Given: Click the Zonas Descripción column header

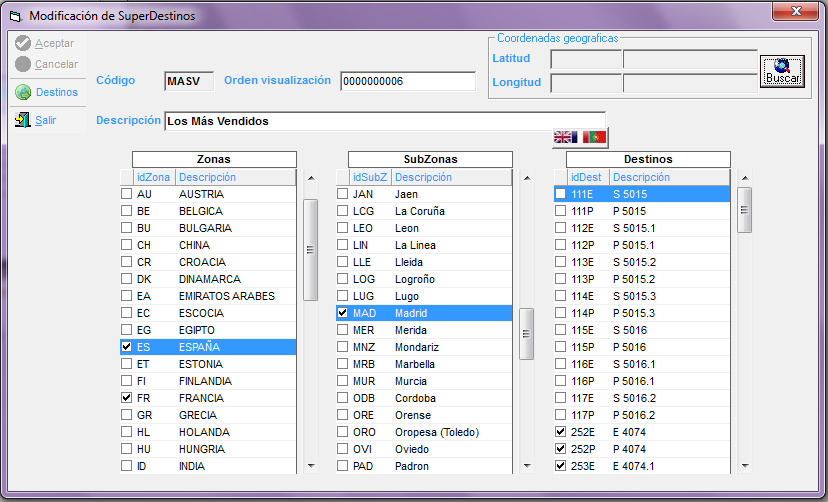Looking at the screenshot, I should click(x=236, y=177).
